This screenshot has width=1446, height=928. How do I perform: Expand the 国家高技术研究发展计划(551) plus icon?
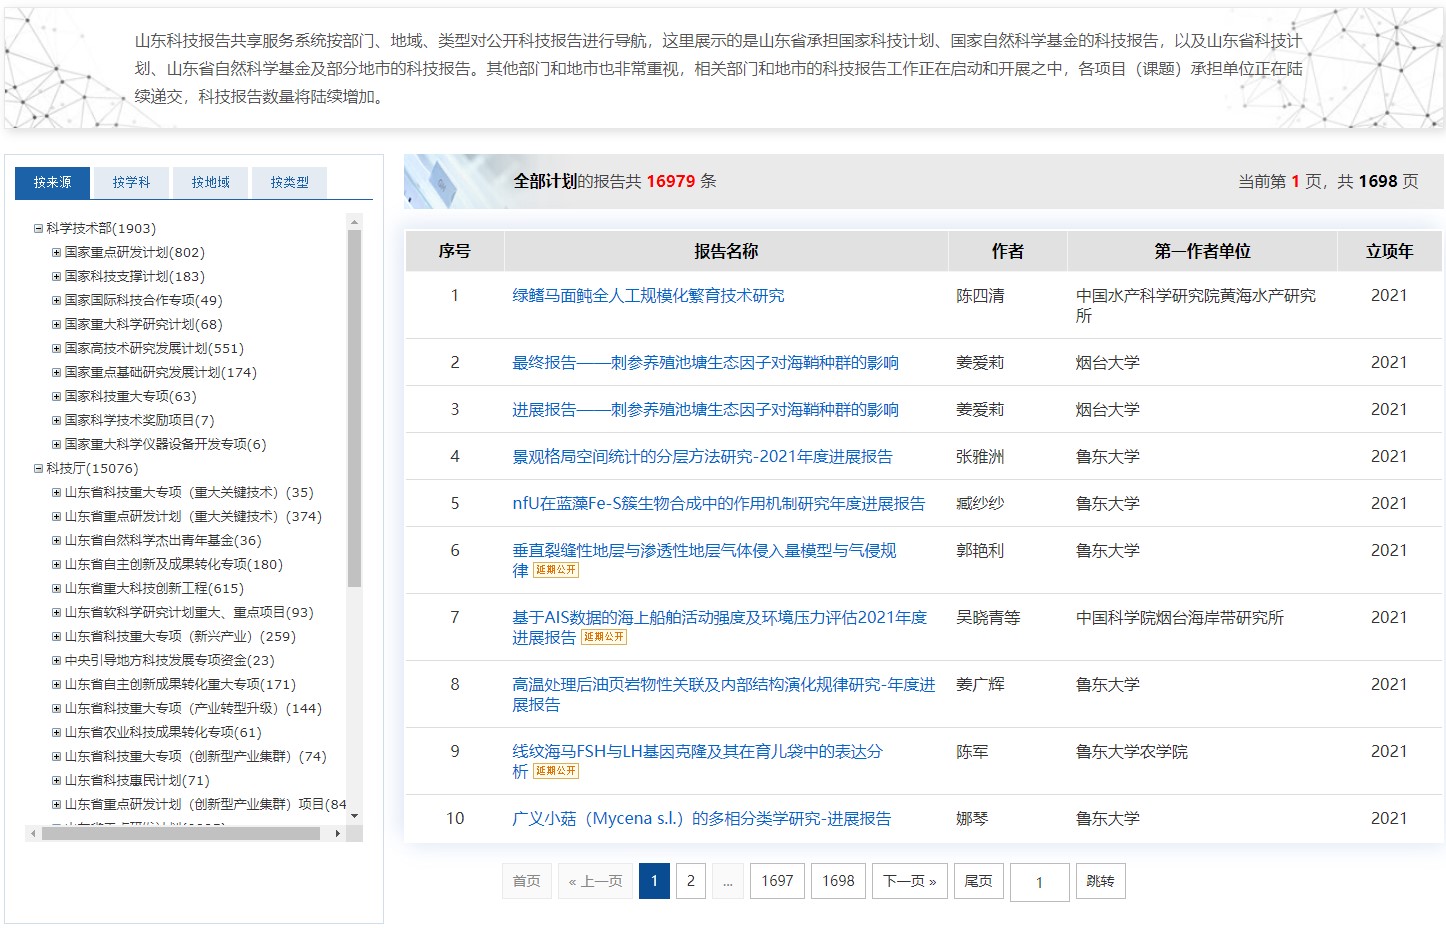(x=57, y=349)
